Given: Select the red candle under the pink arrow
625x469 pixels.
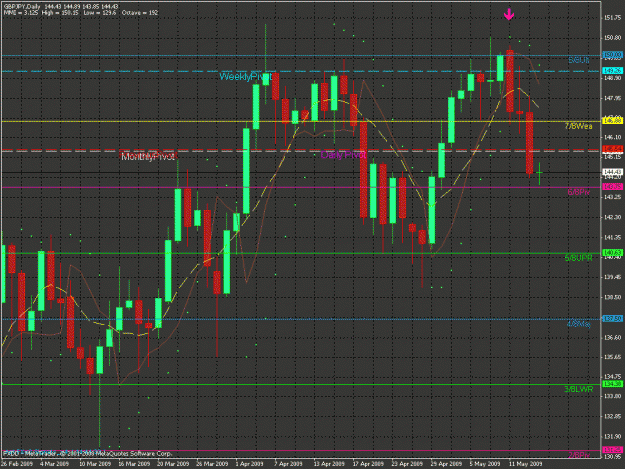Looking at the screenshot, I should [510, 81].
